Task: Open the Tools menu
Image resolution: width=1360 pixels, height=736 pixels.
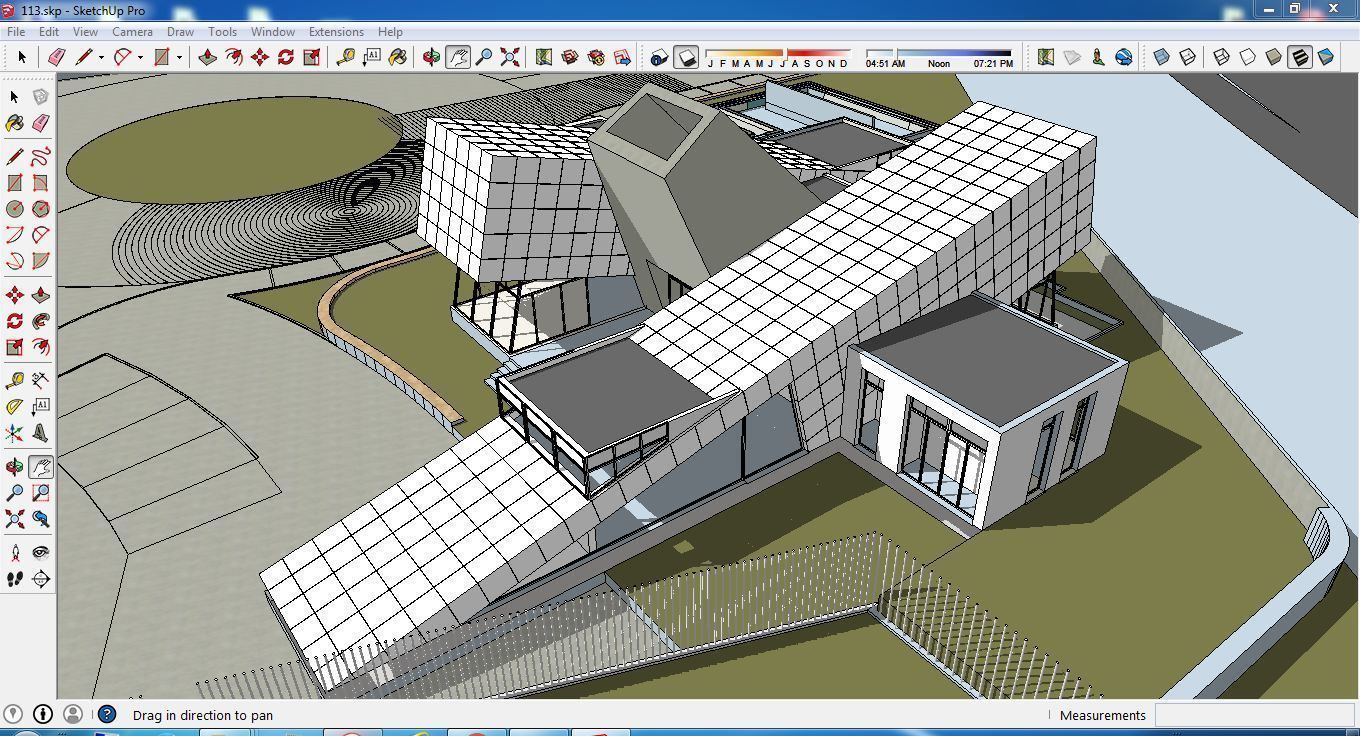Action: [222, 32]
